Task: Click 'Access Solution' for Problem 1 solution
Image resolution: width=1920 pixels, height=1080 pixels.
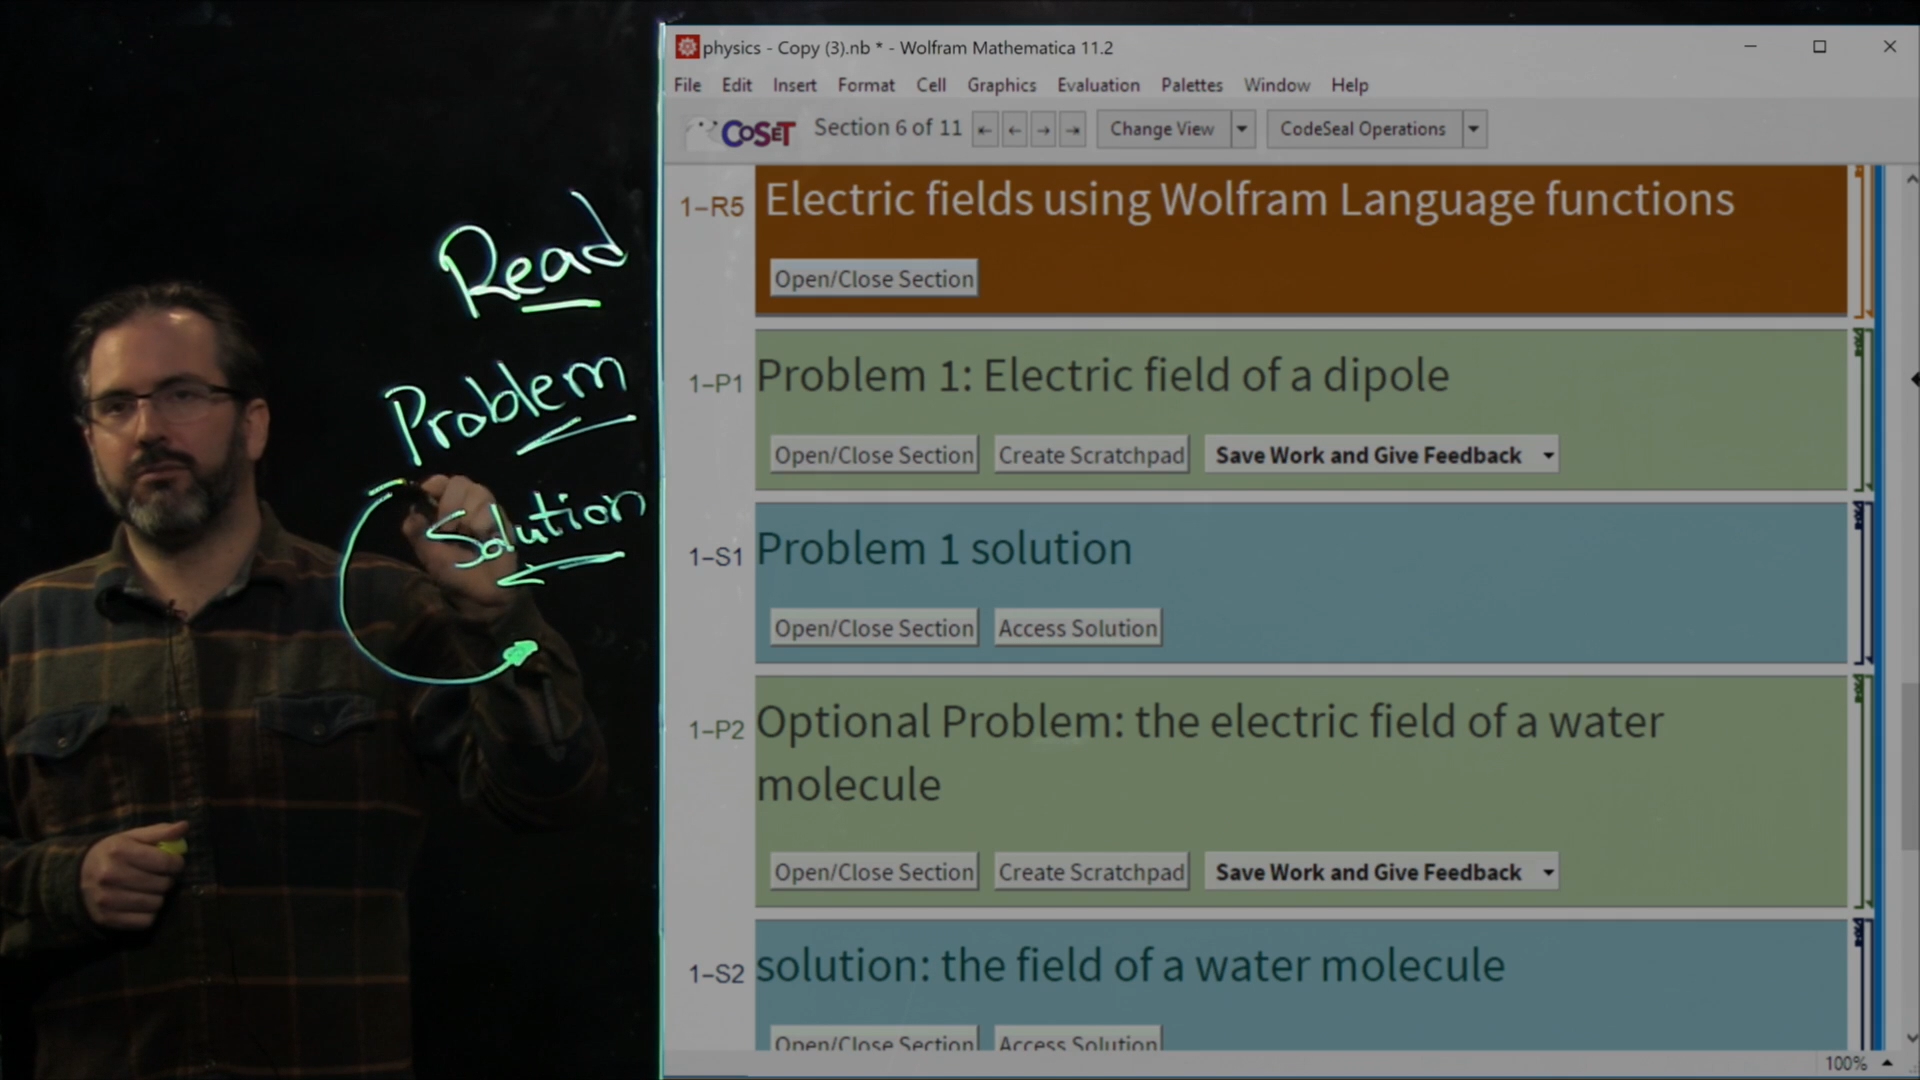Action: coord(1077,628)
